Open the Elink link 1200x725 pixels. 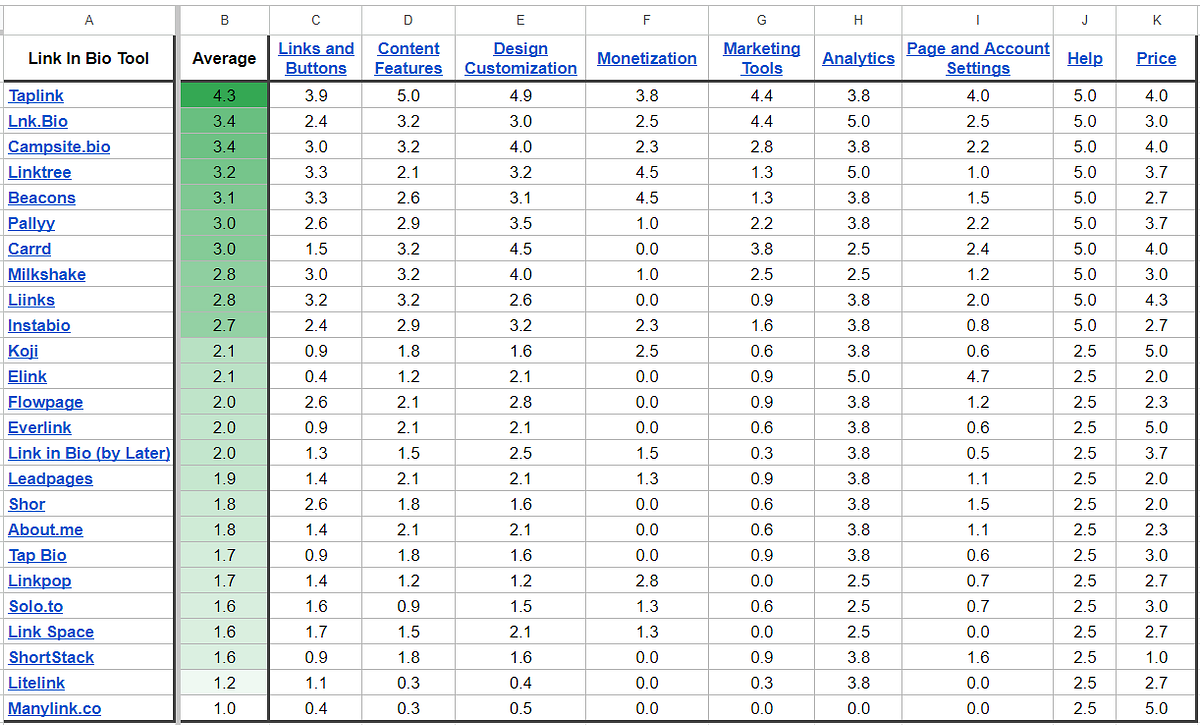27,376
